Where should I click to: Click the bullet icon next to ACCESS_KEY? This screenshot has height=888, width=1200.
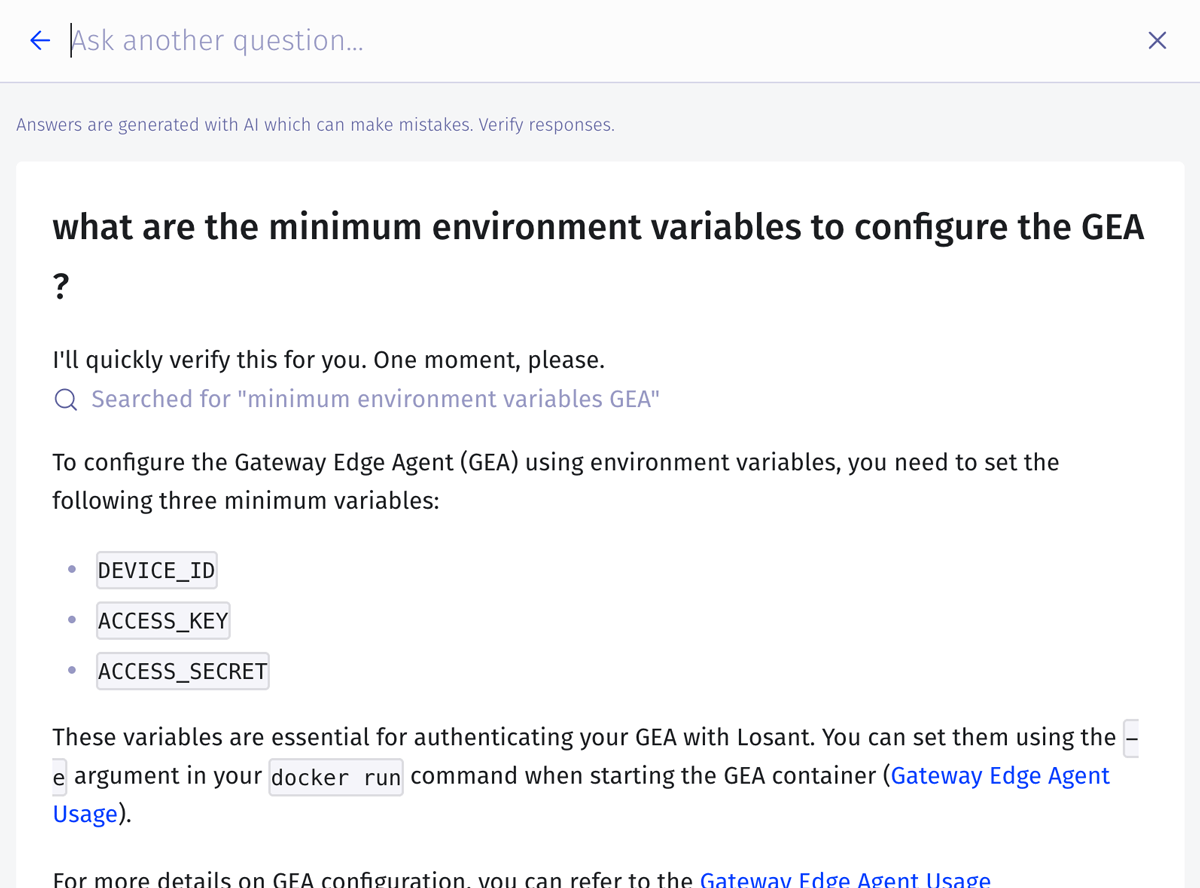[71, 620]
